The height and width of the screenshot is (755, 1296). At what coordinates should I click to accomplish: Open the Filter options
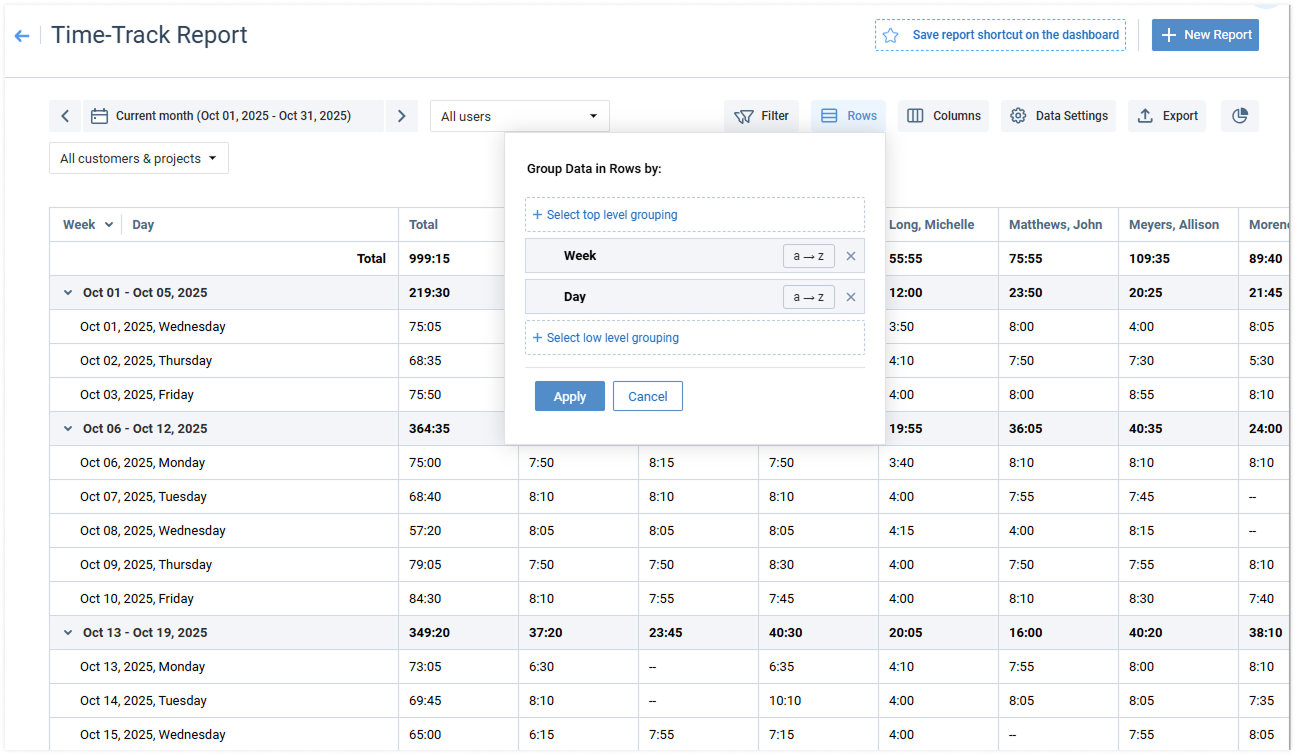(x=761, y=116)
